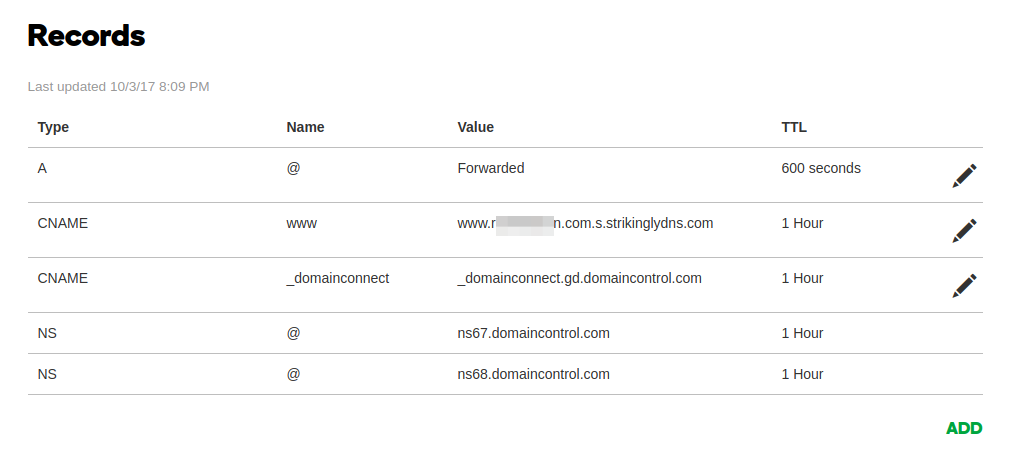Click the Type column header
Viewport: 1026px width, 464px height.
pos(53,127)
